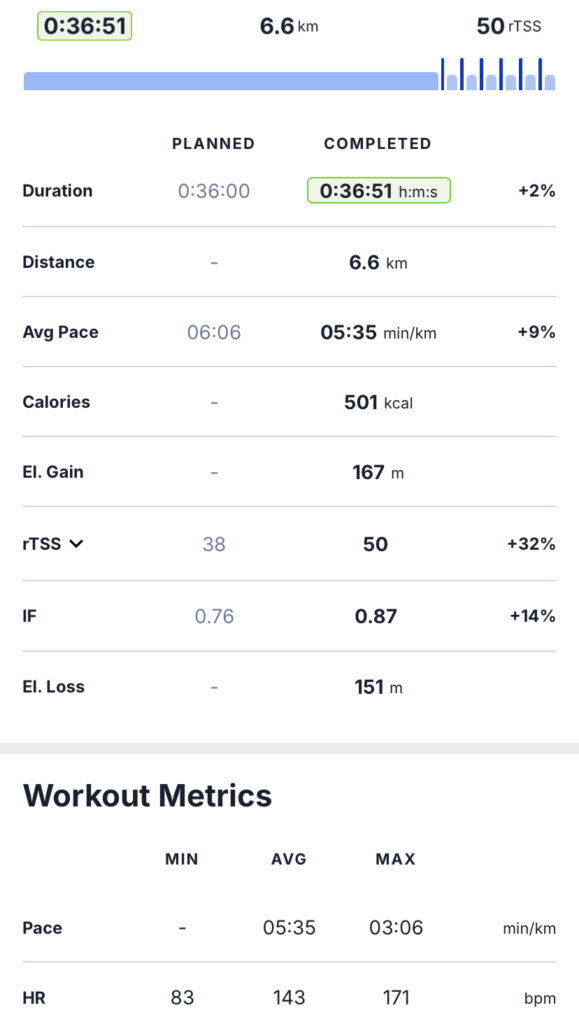Click the 50 rTSS summary at top

[x=509, y=26]
